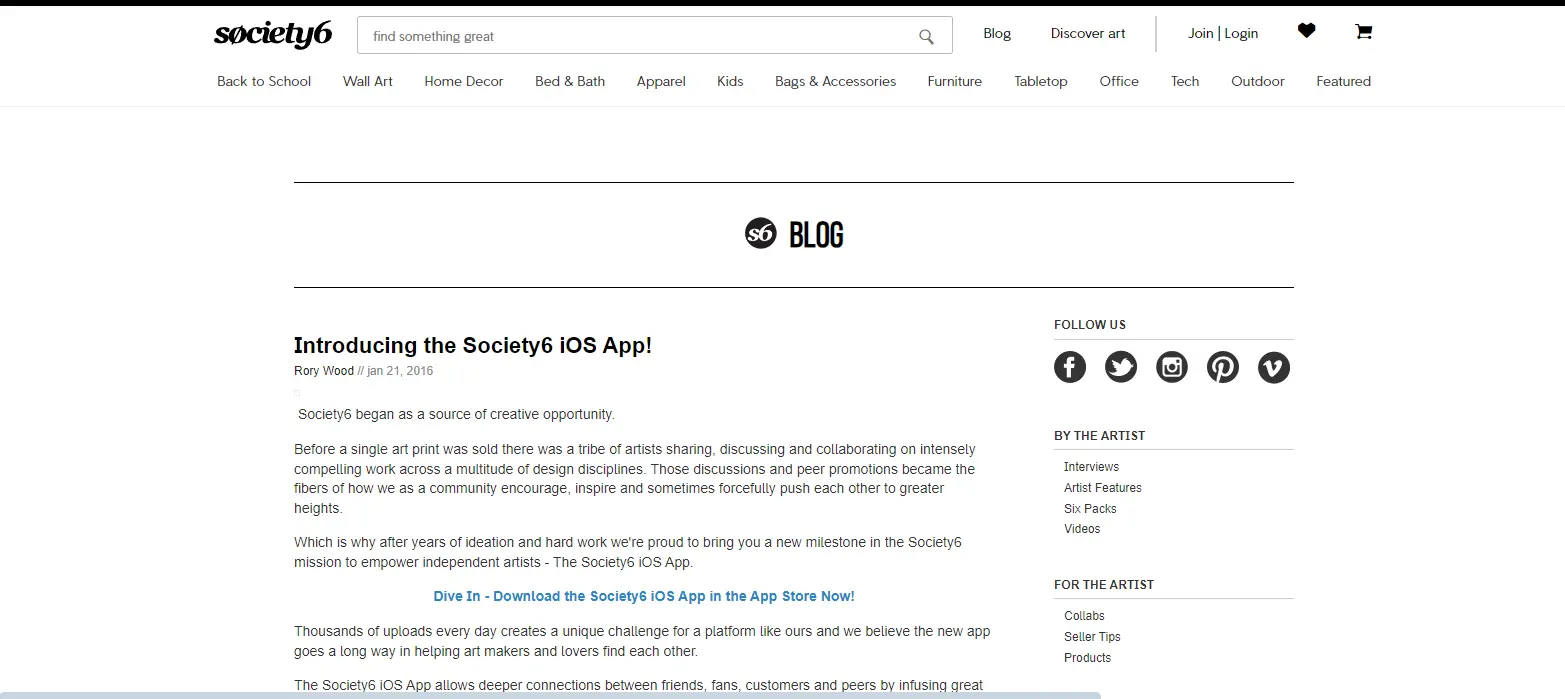
Task: Open the Pinterest follow icon
Action: coord(1223,367)
